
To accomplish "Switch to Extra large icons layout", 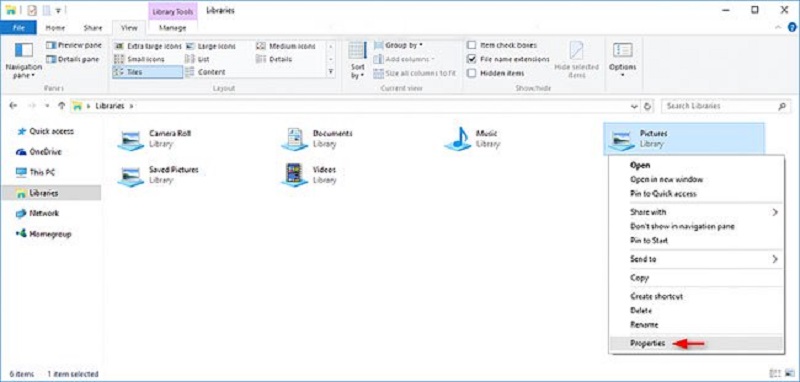I will click(147, 46).
